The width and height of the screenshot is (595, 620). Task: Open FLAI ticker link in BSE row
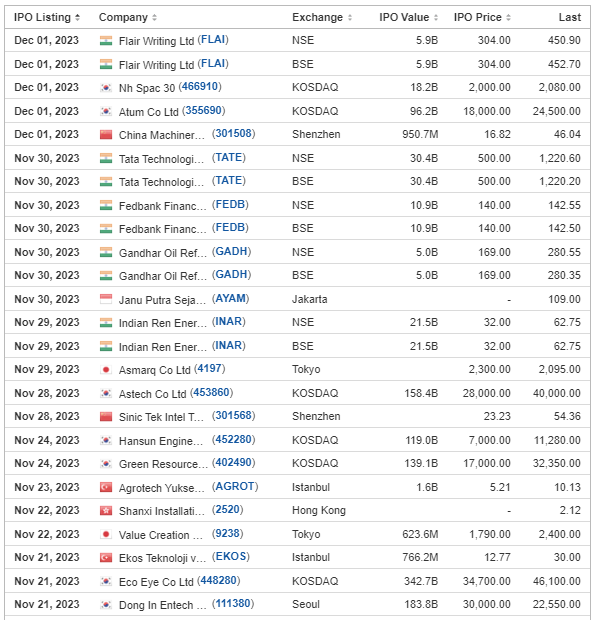pyautogui.click(x=213, y=64)
